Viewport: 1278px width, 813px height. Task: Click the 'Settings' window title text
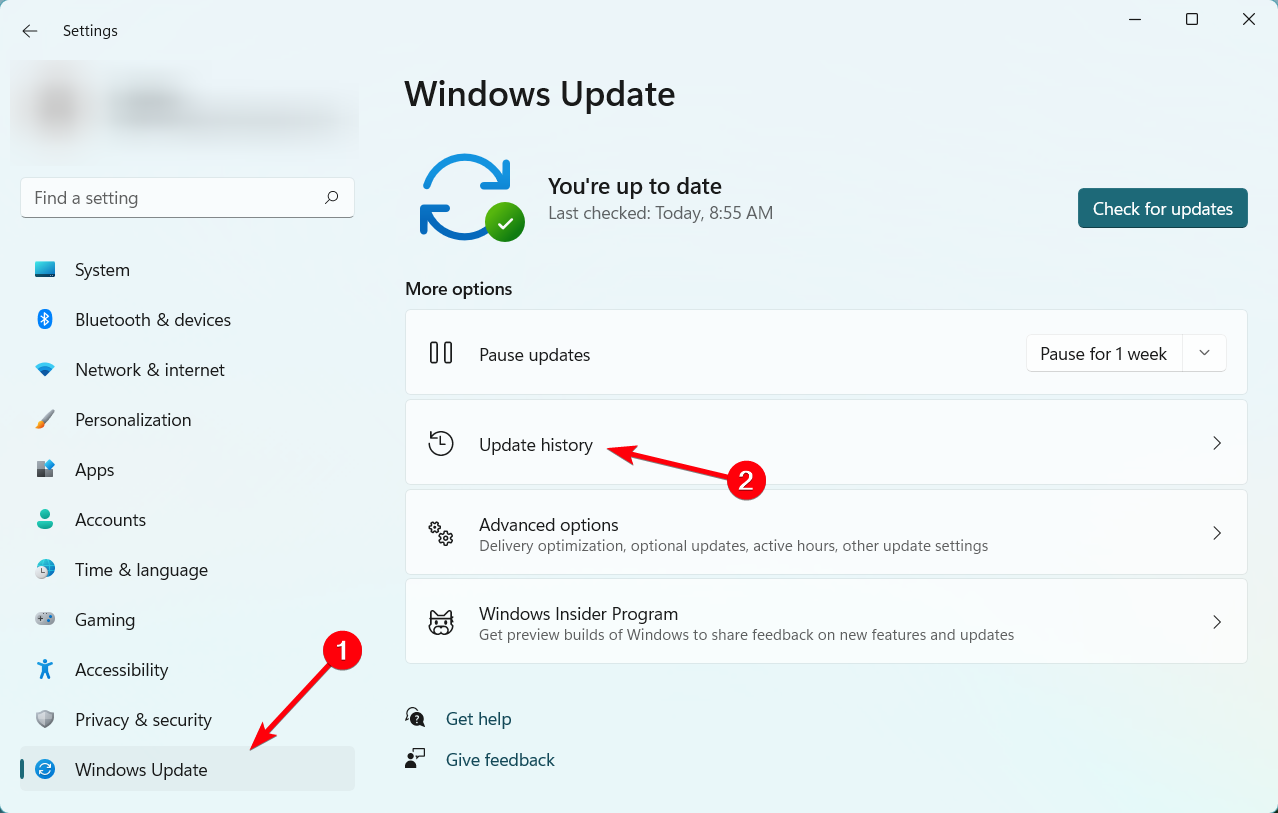90,31
